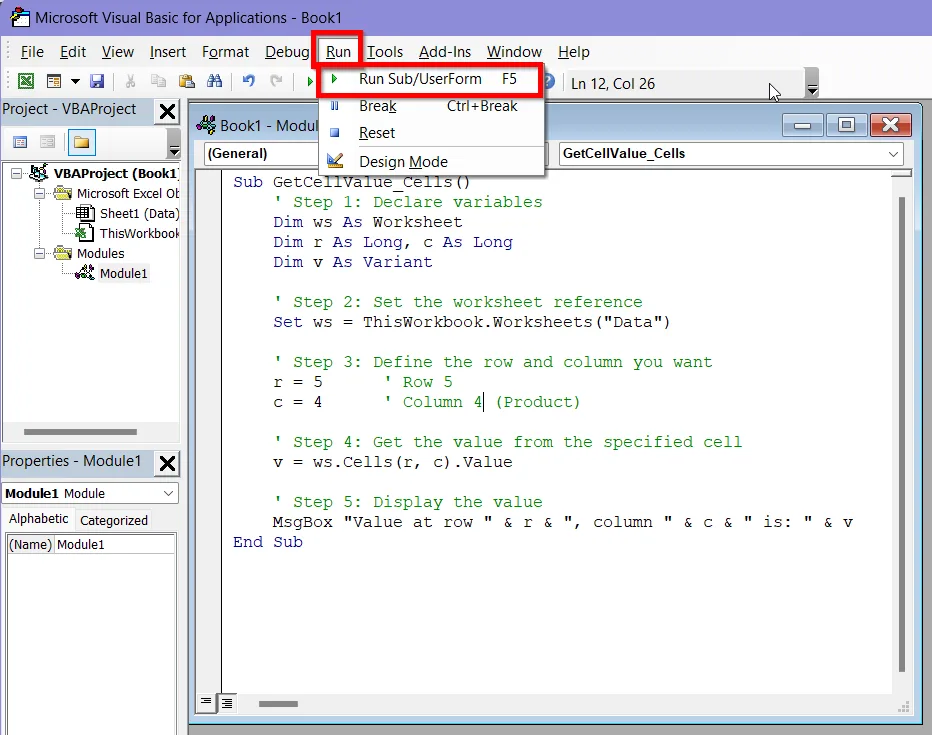
Task: Choose Run Sub/UserForm F5 menu item
Action: pyautogui.click(x=431, y=79)
